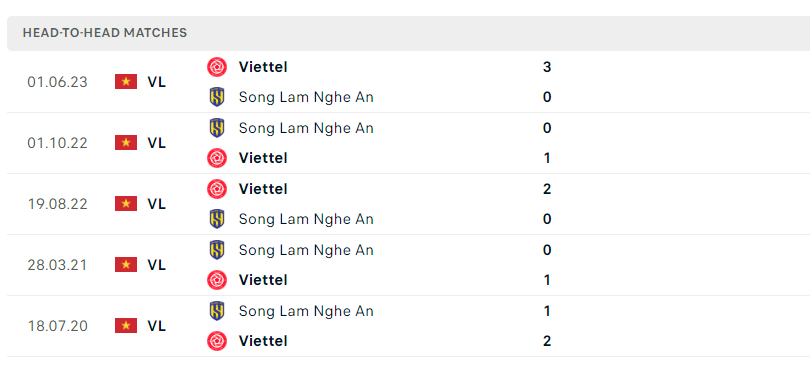810x368 pixels.
Task: Click Vietnam flag in 18.07.20 row
Action: click(126, 326)
